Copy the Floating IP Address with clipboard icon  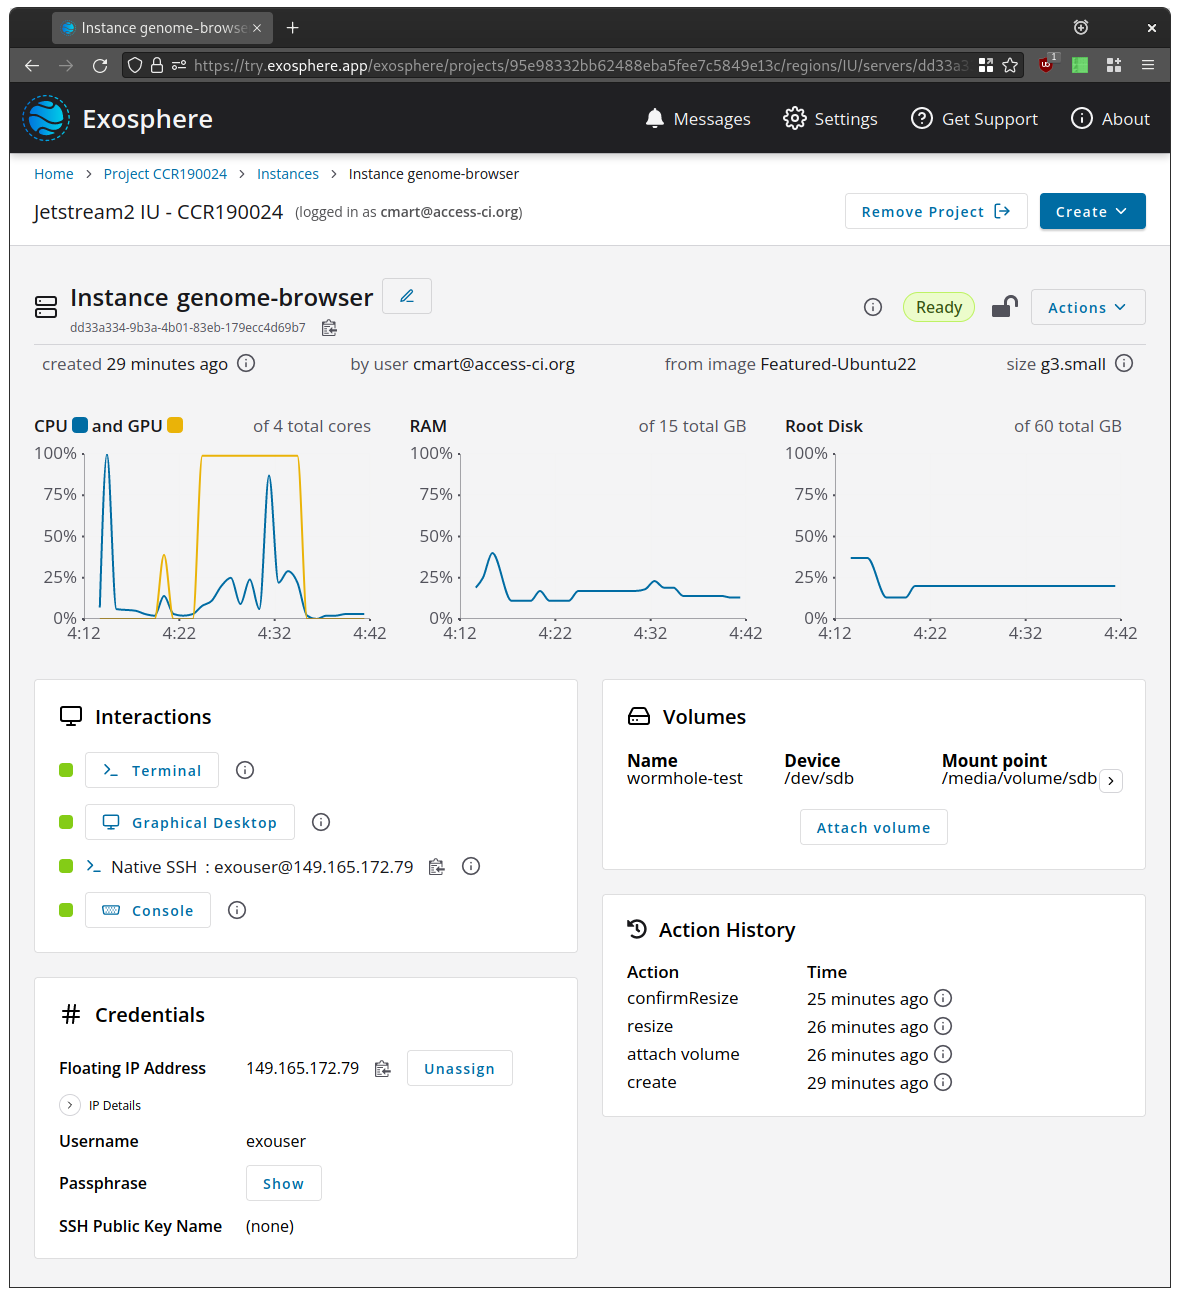click(x=382, y=1069)
